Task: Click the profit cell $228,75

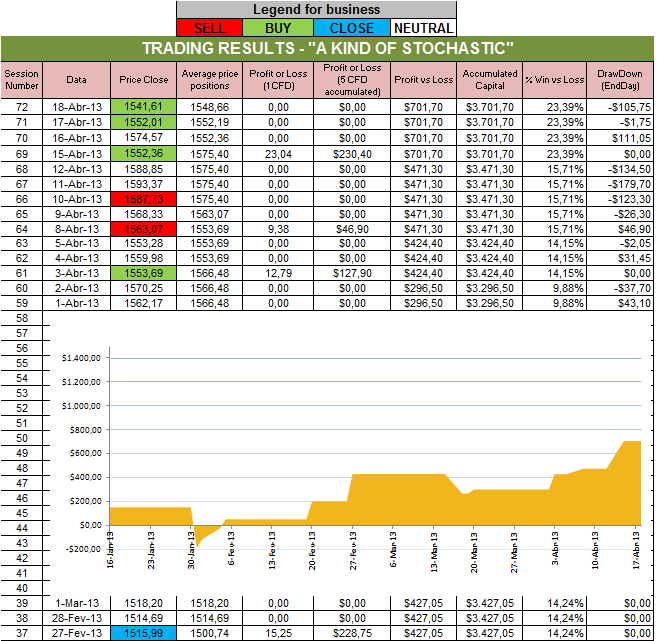Action: pyautogui.click(x=352, y=633)
